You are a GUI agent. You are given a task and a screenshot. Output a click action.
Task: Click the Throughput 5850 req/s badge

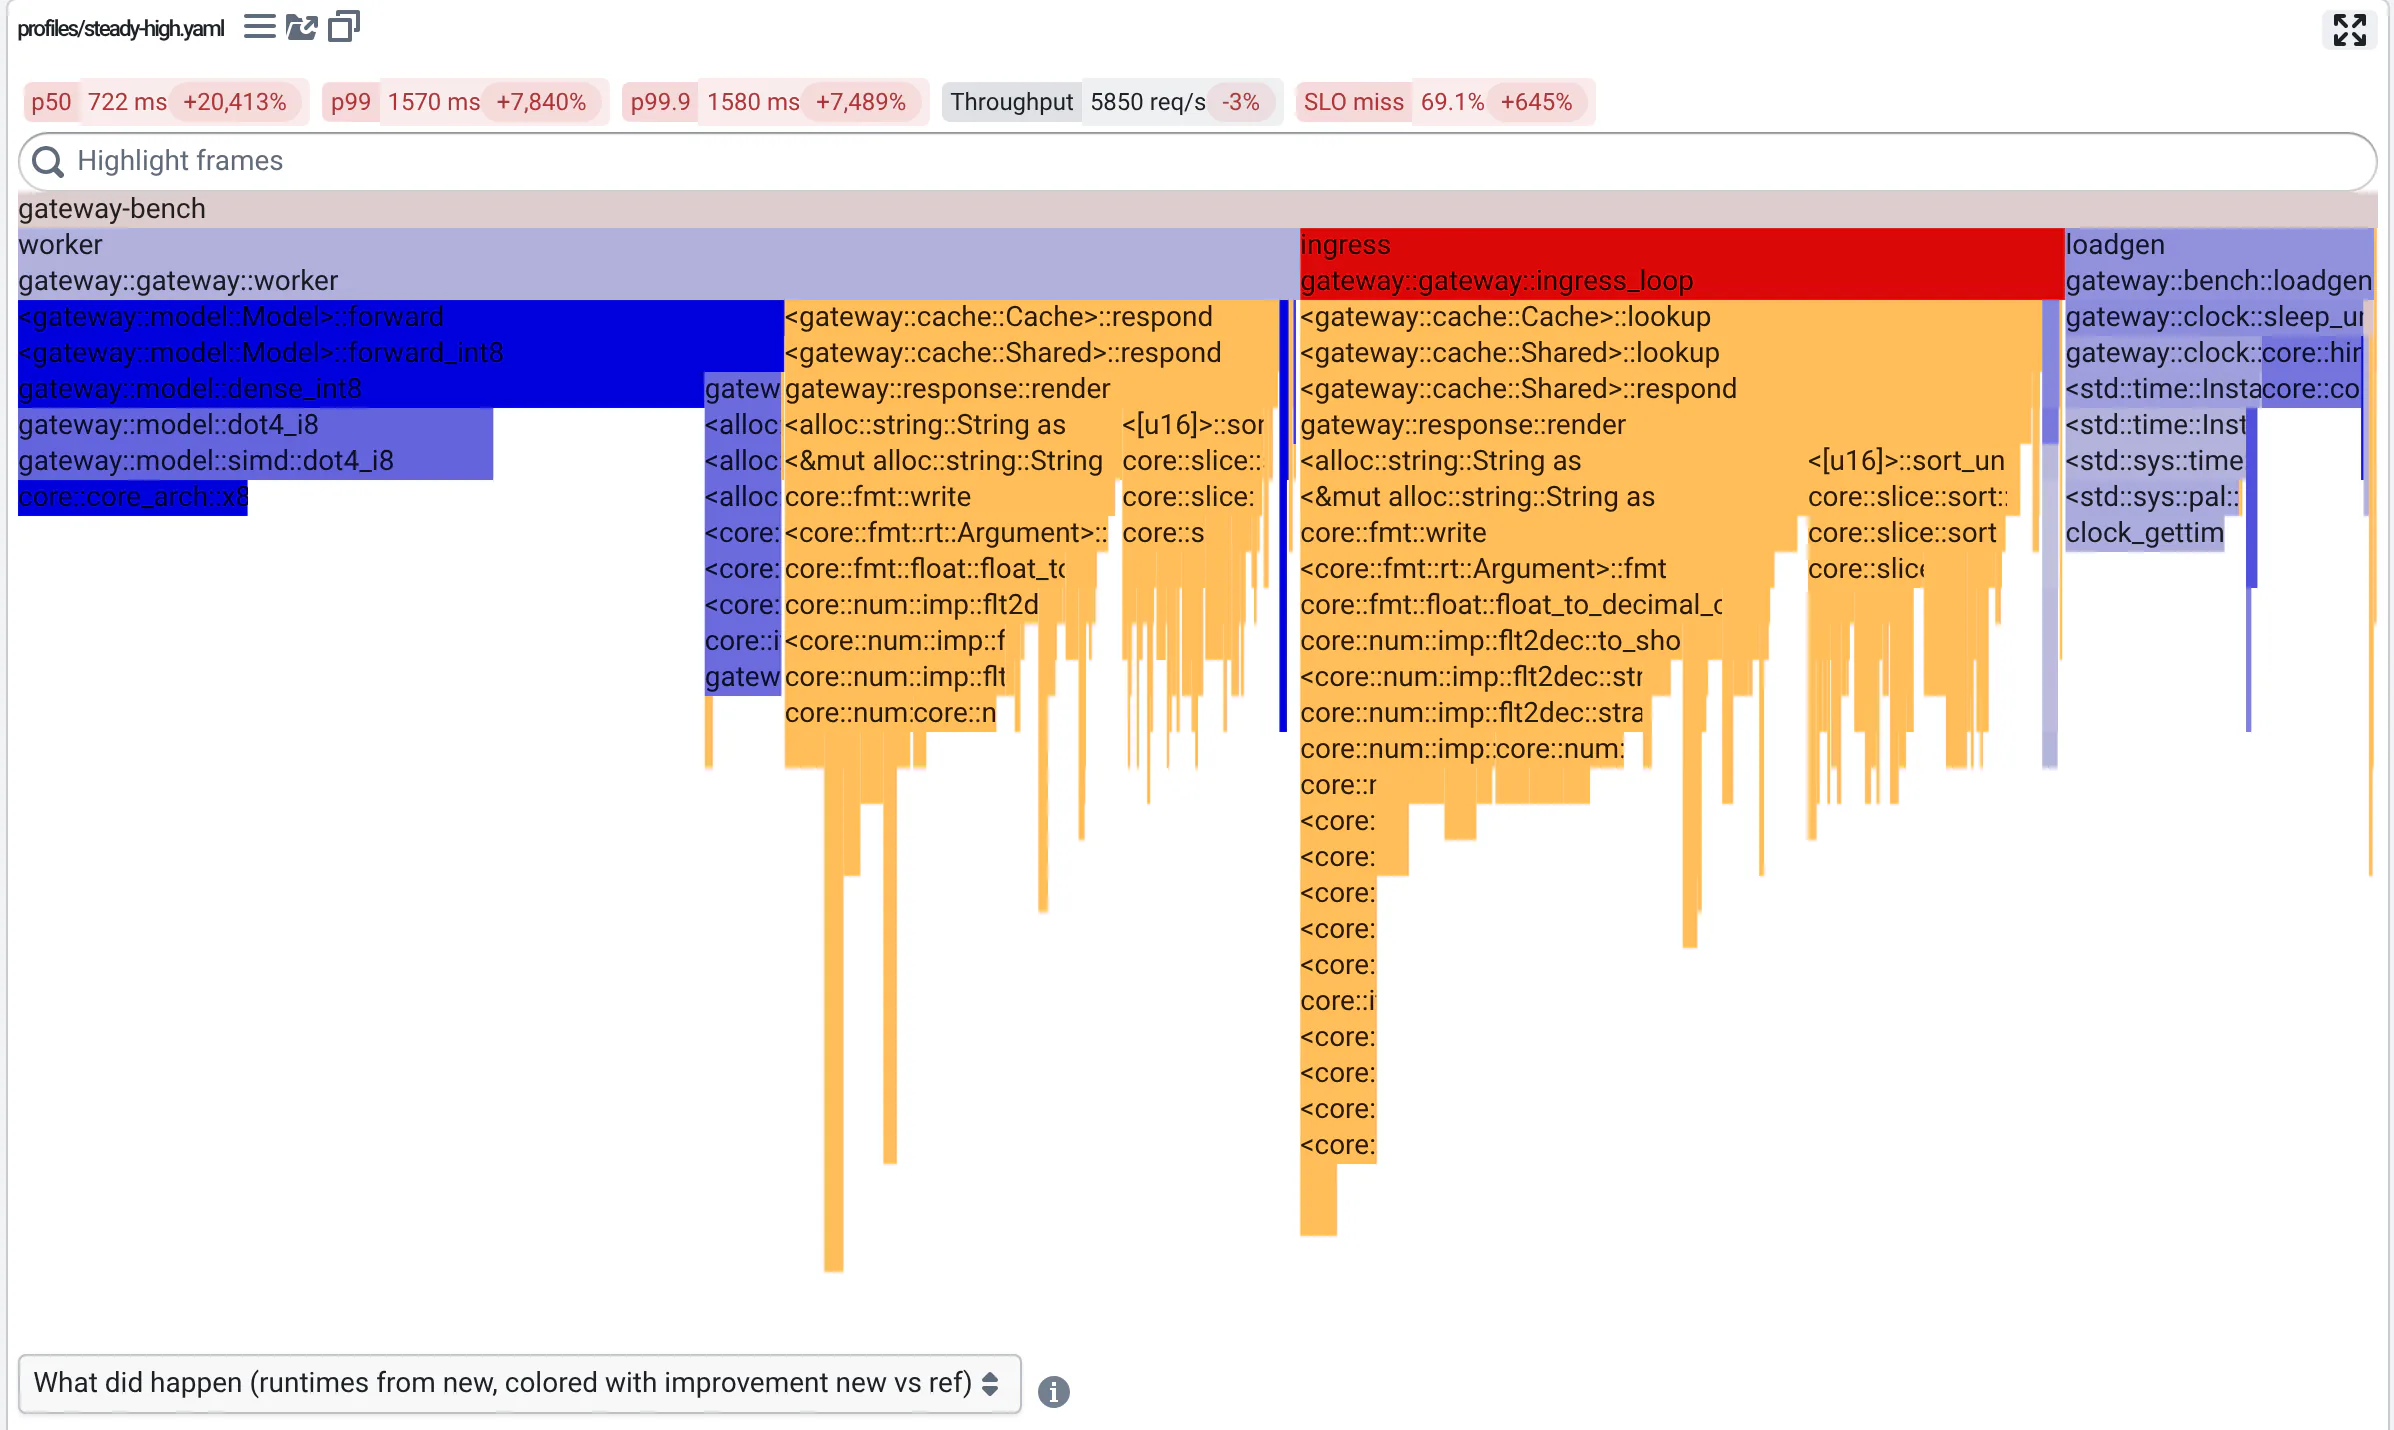1112,102
